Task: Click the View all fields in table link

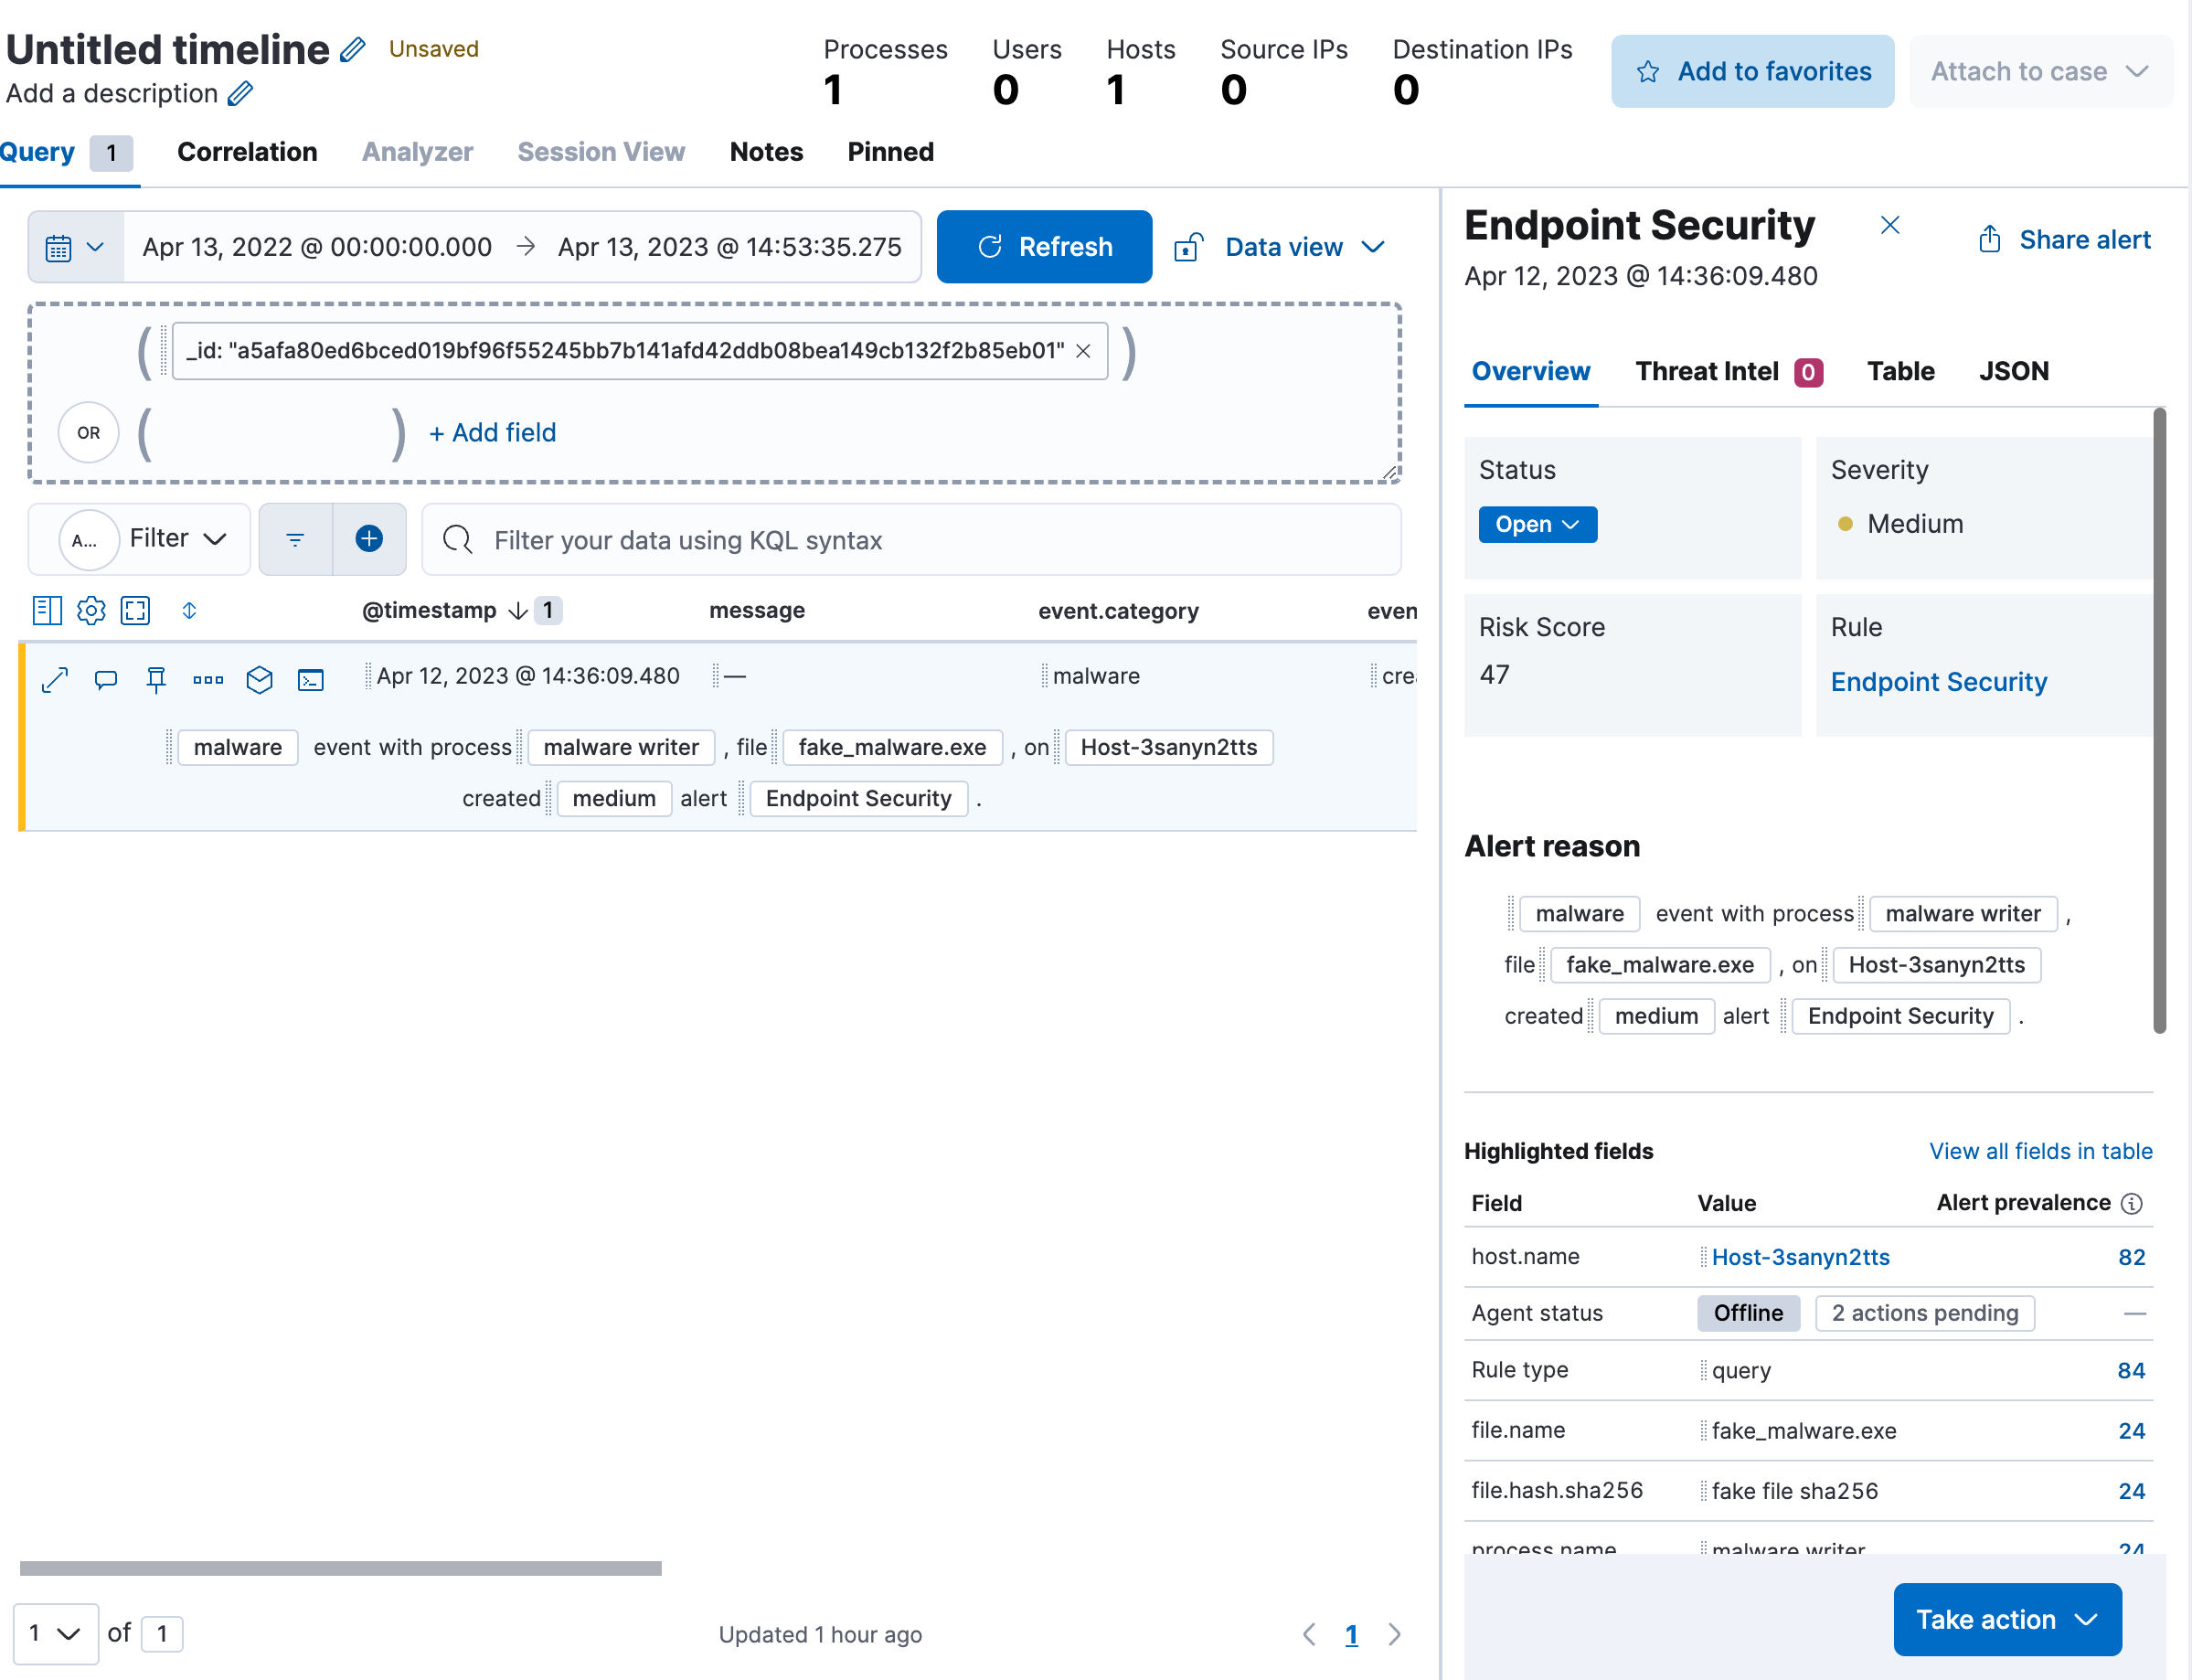Action: (x=2039, y=1151)
